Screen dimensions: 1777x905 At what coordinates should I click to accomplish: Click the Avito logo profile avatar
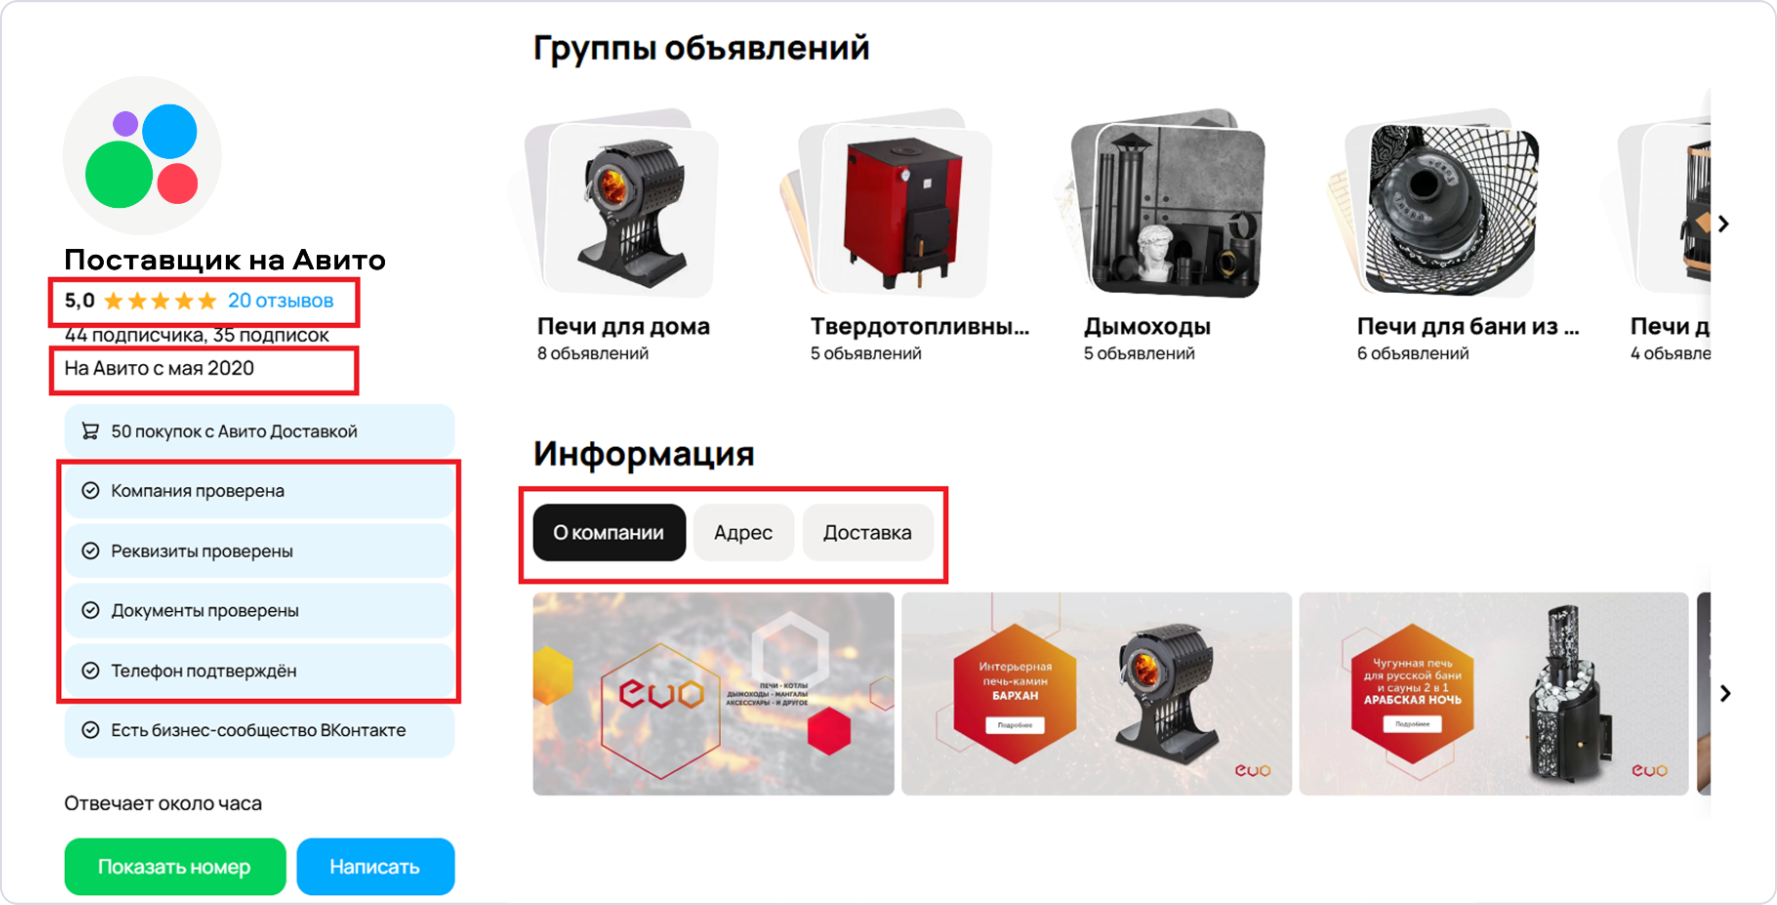[142, 156]
